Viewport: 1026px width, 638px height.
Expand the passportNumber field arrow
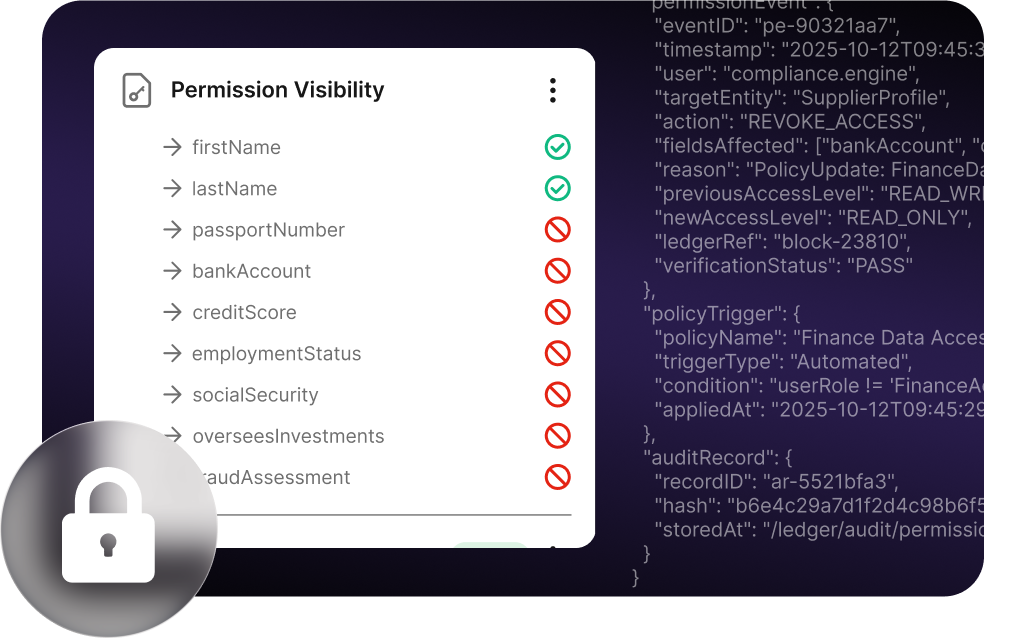click(172, 230)
